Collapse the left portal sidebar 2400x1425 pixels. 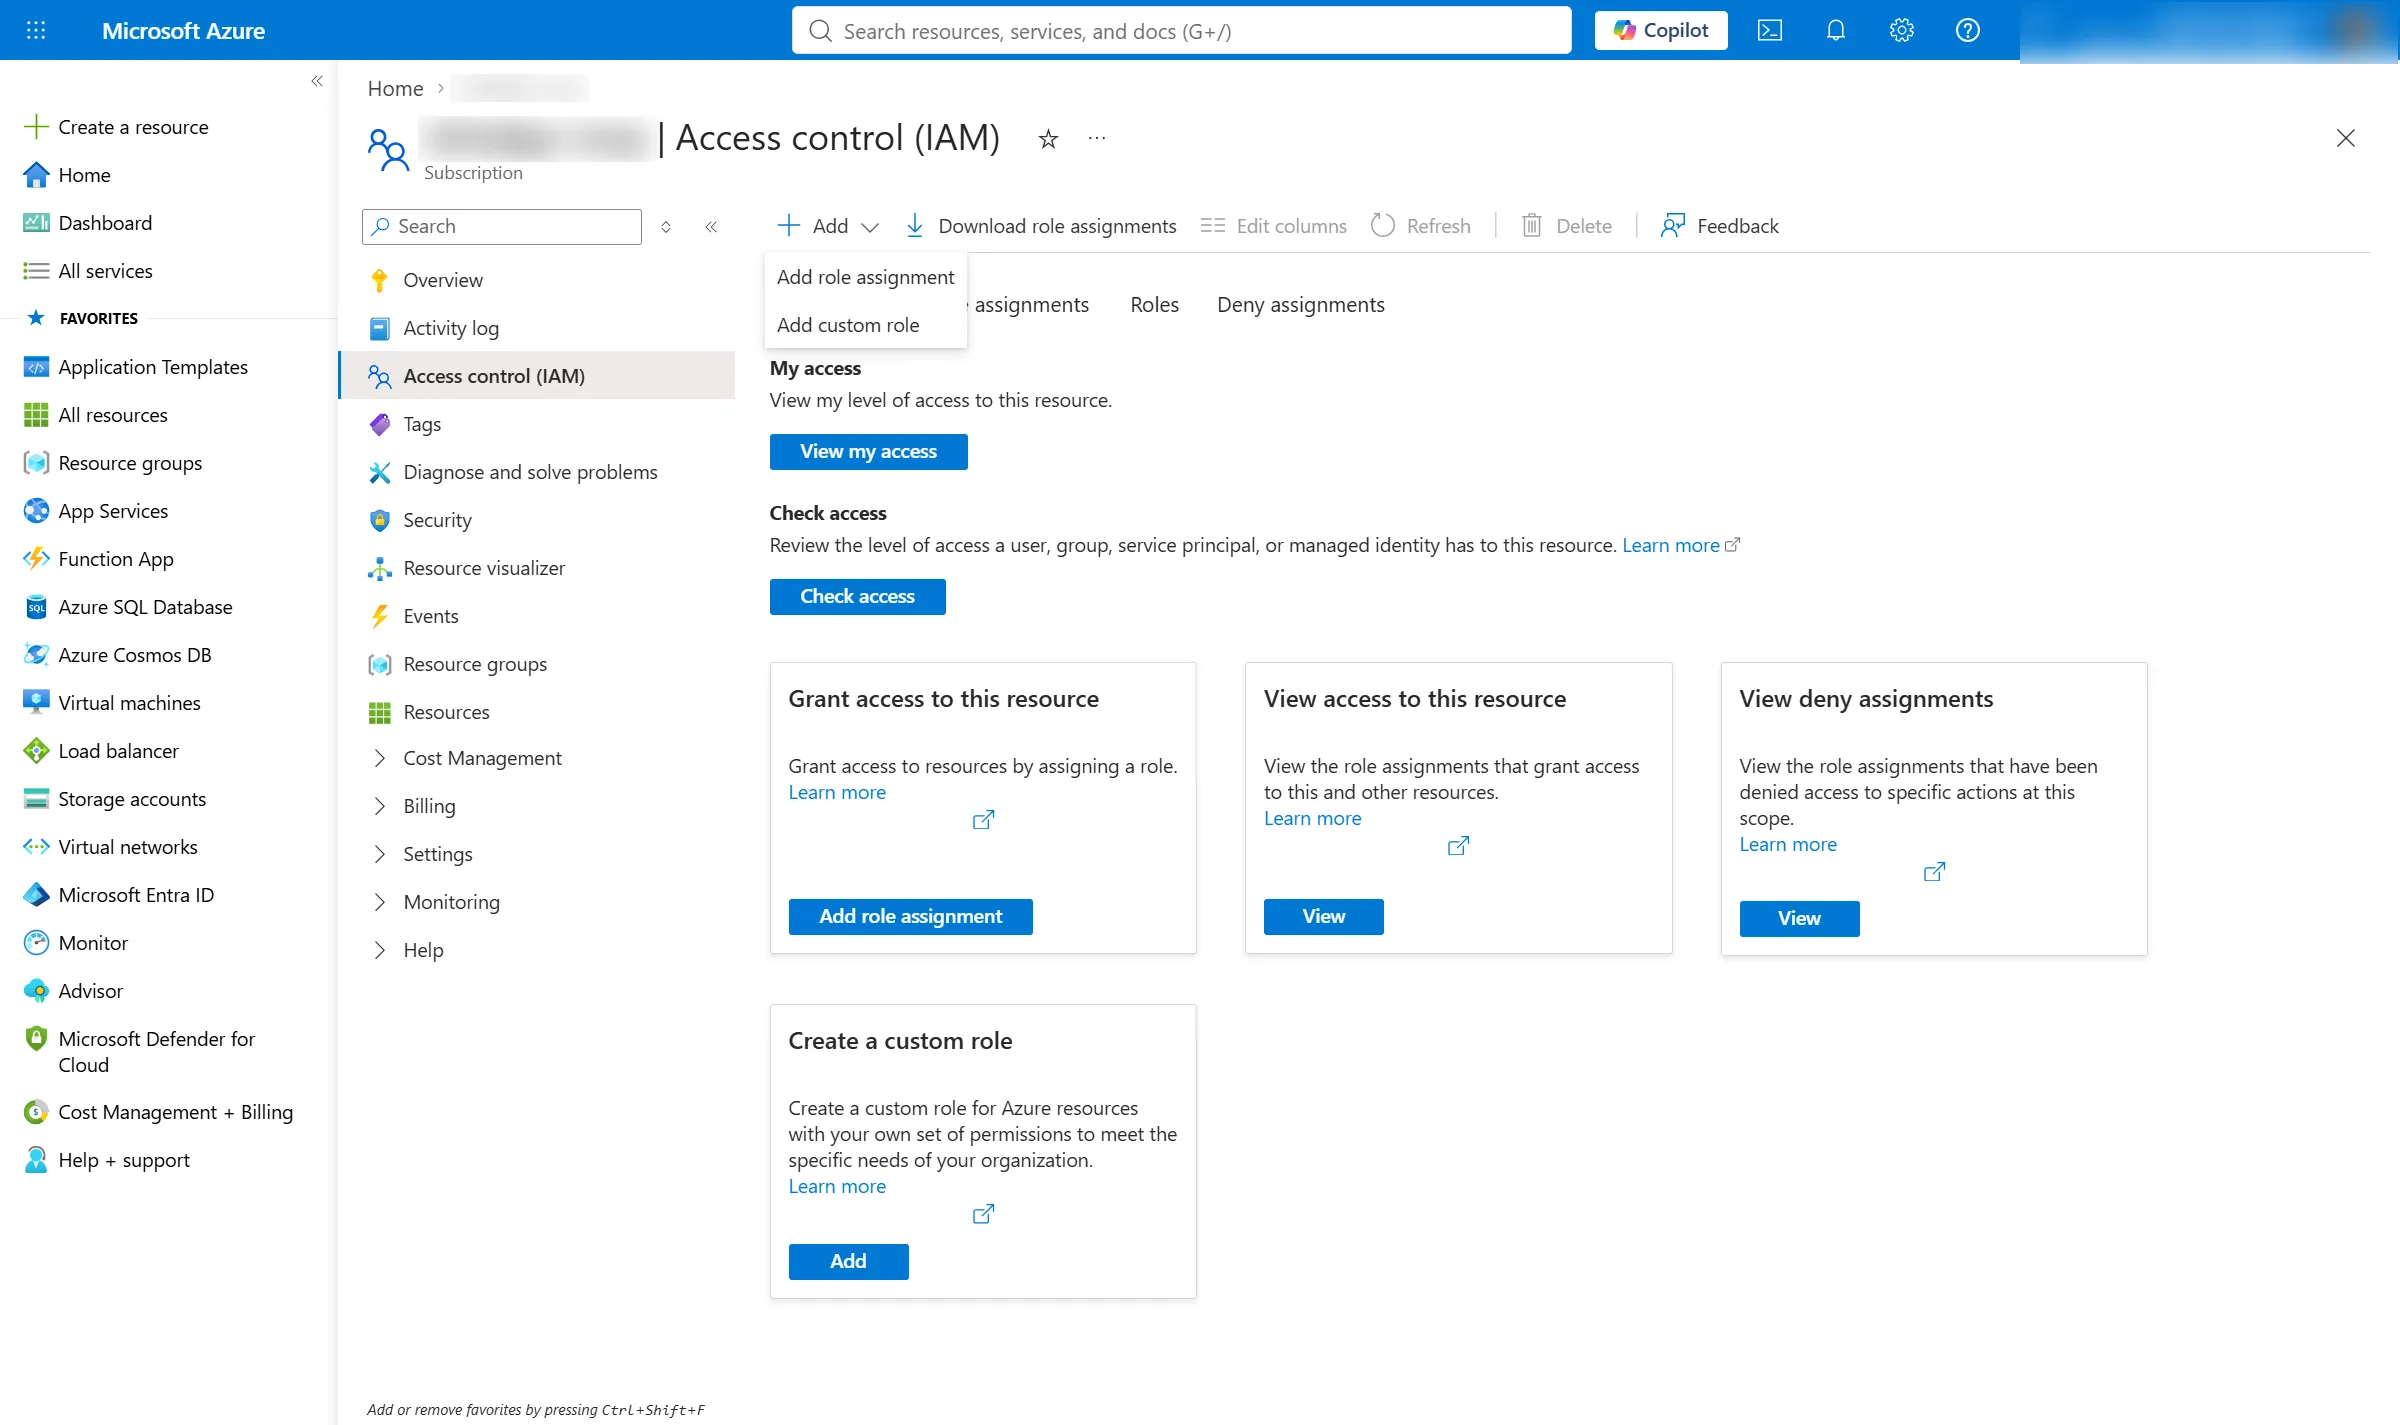(317, 81)
